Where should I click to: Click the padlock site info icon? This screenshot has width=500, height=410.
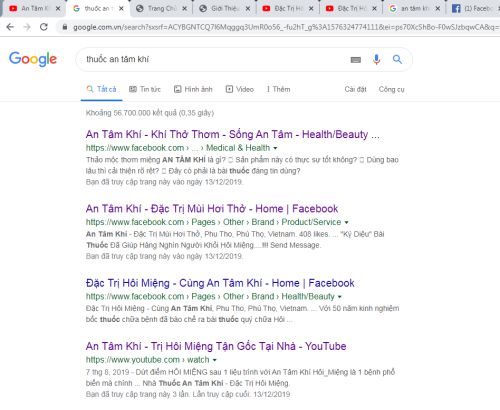[x=65, y=27]
